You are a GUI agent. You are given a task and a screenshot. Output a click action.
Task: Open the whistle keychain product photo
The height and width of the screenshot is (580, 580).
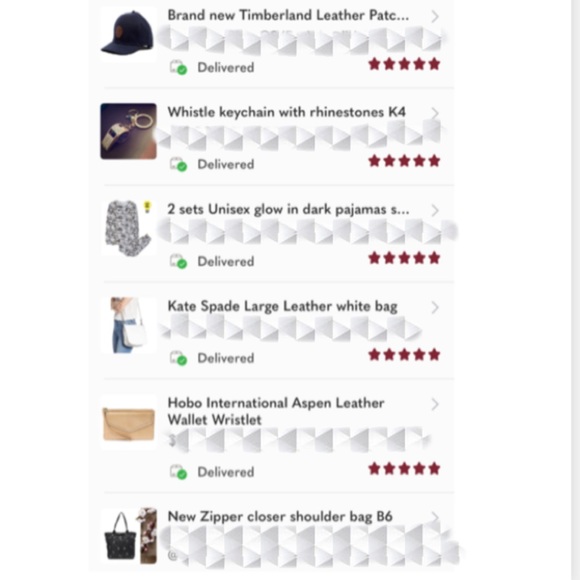click(x=128, y=131)
